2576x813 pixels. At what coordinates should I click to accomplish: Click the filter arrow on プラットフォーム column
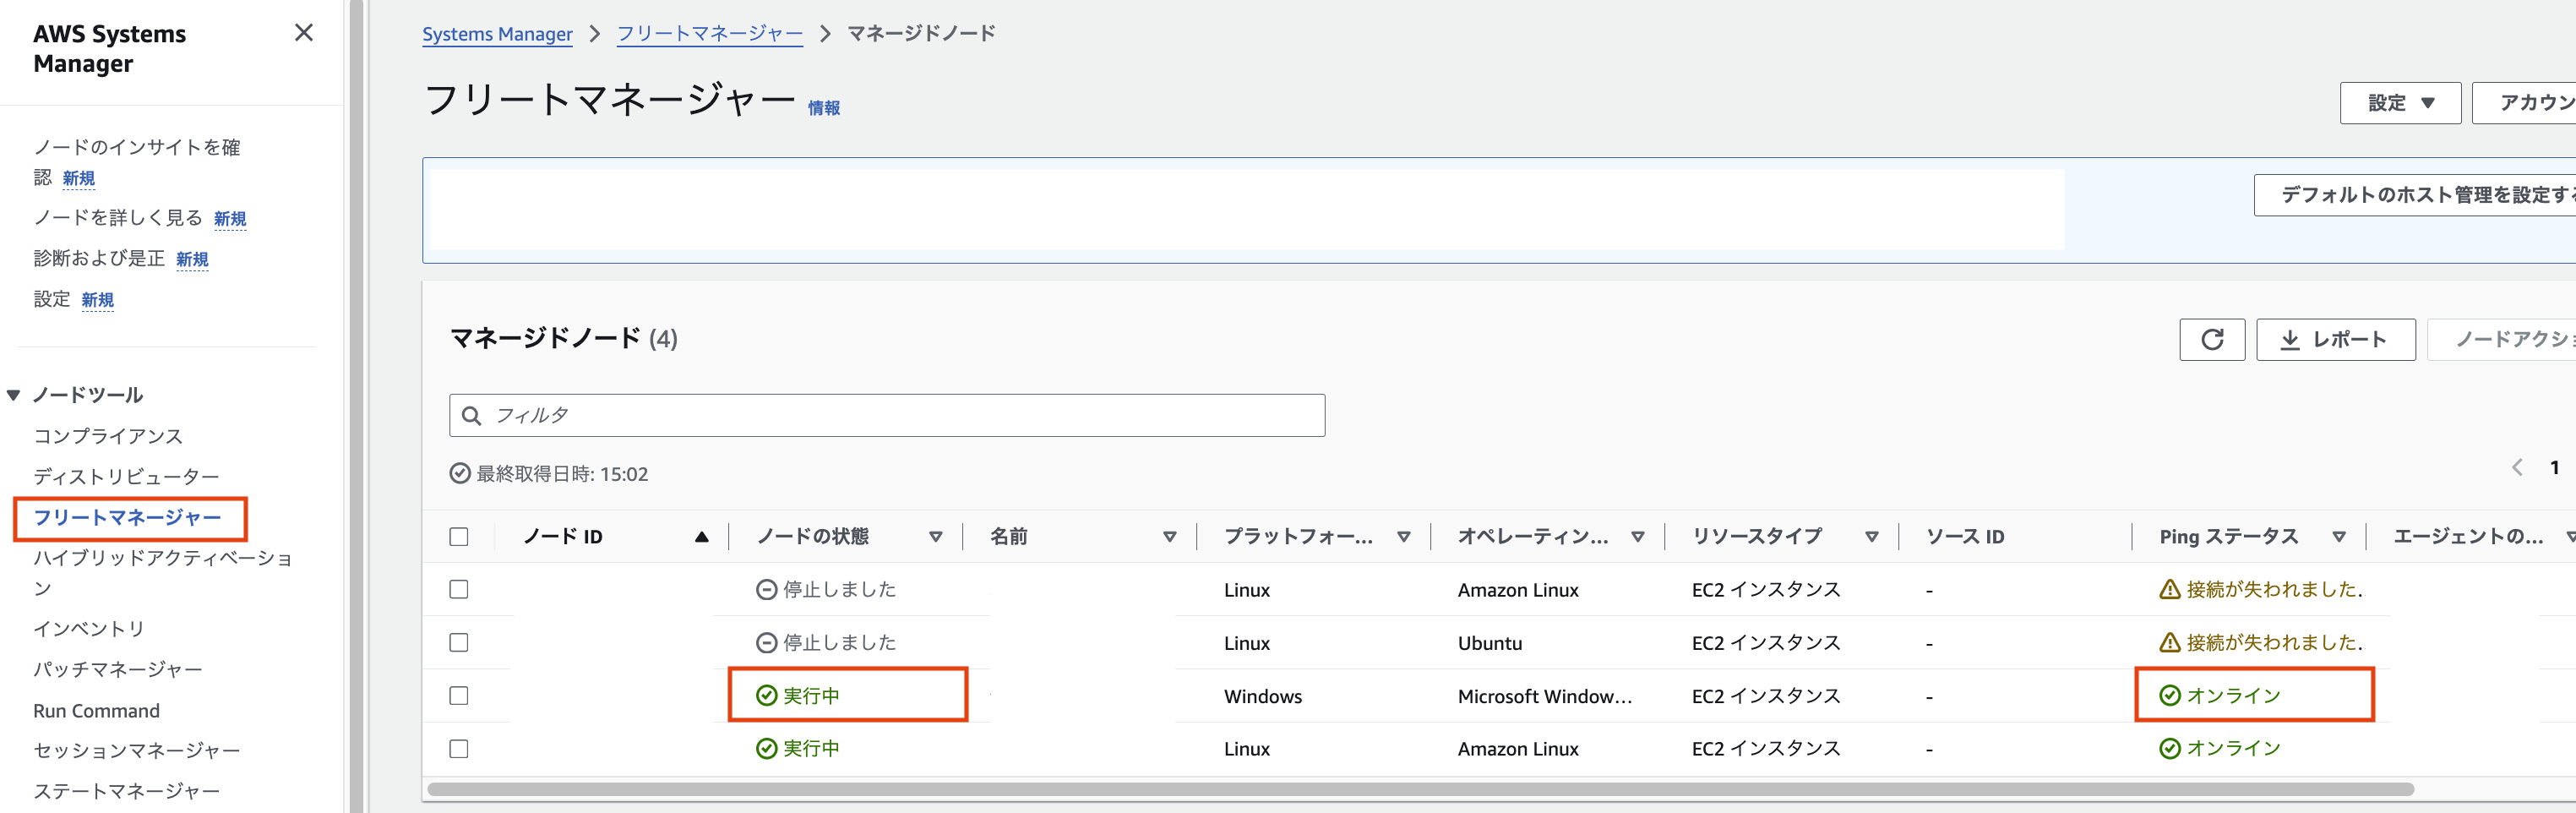[1403, 537]
